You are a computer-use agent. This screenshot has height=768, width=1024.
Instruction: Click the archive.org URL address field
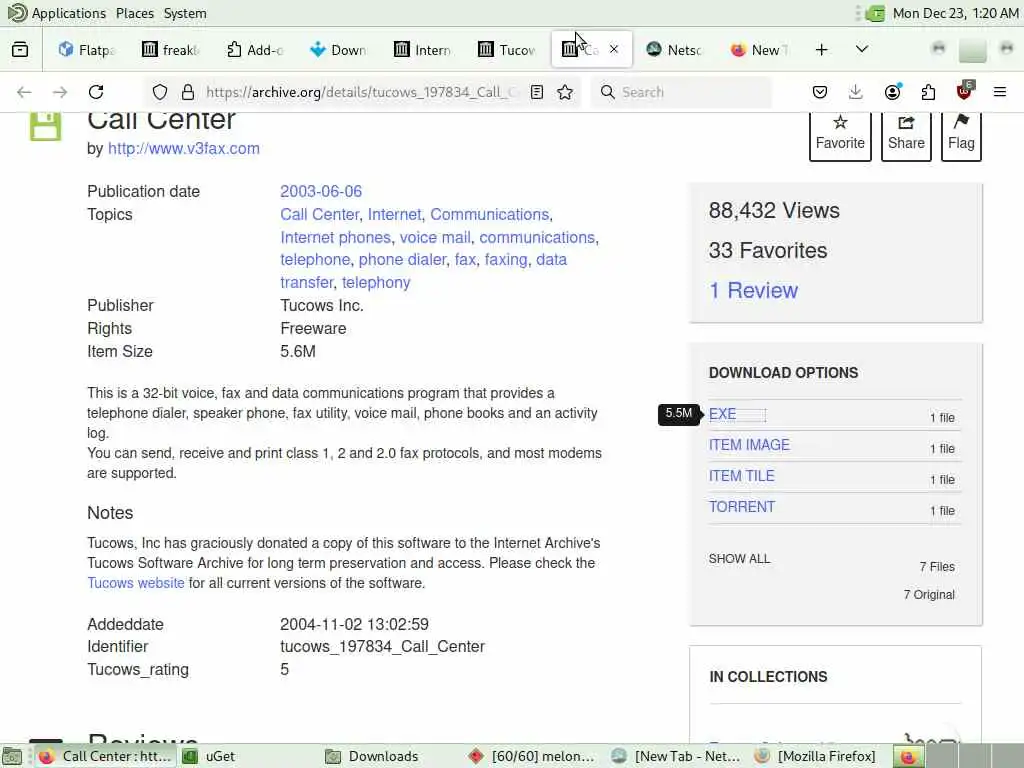click(362, 92)
